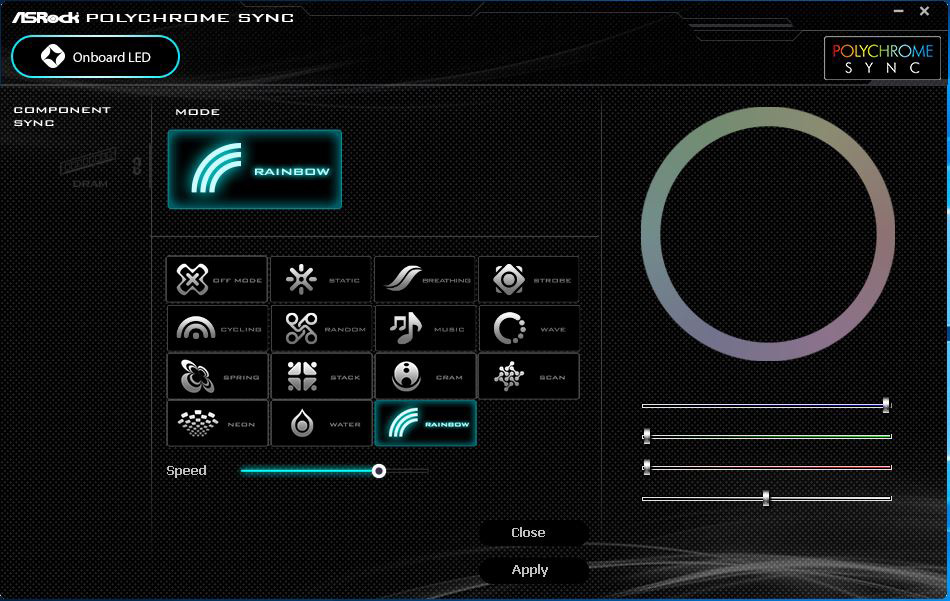The image size is (950, 601).
Task: Activate the Music lighting mode
Action: pos(425,328)
